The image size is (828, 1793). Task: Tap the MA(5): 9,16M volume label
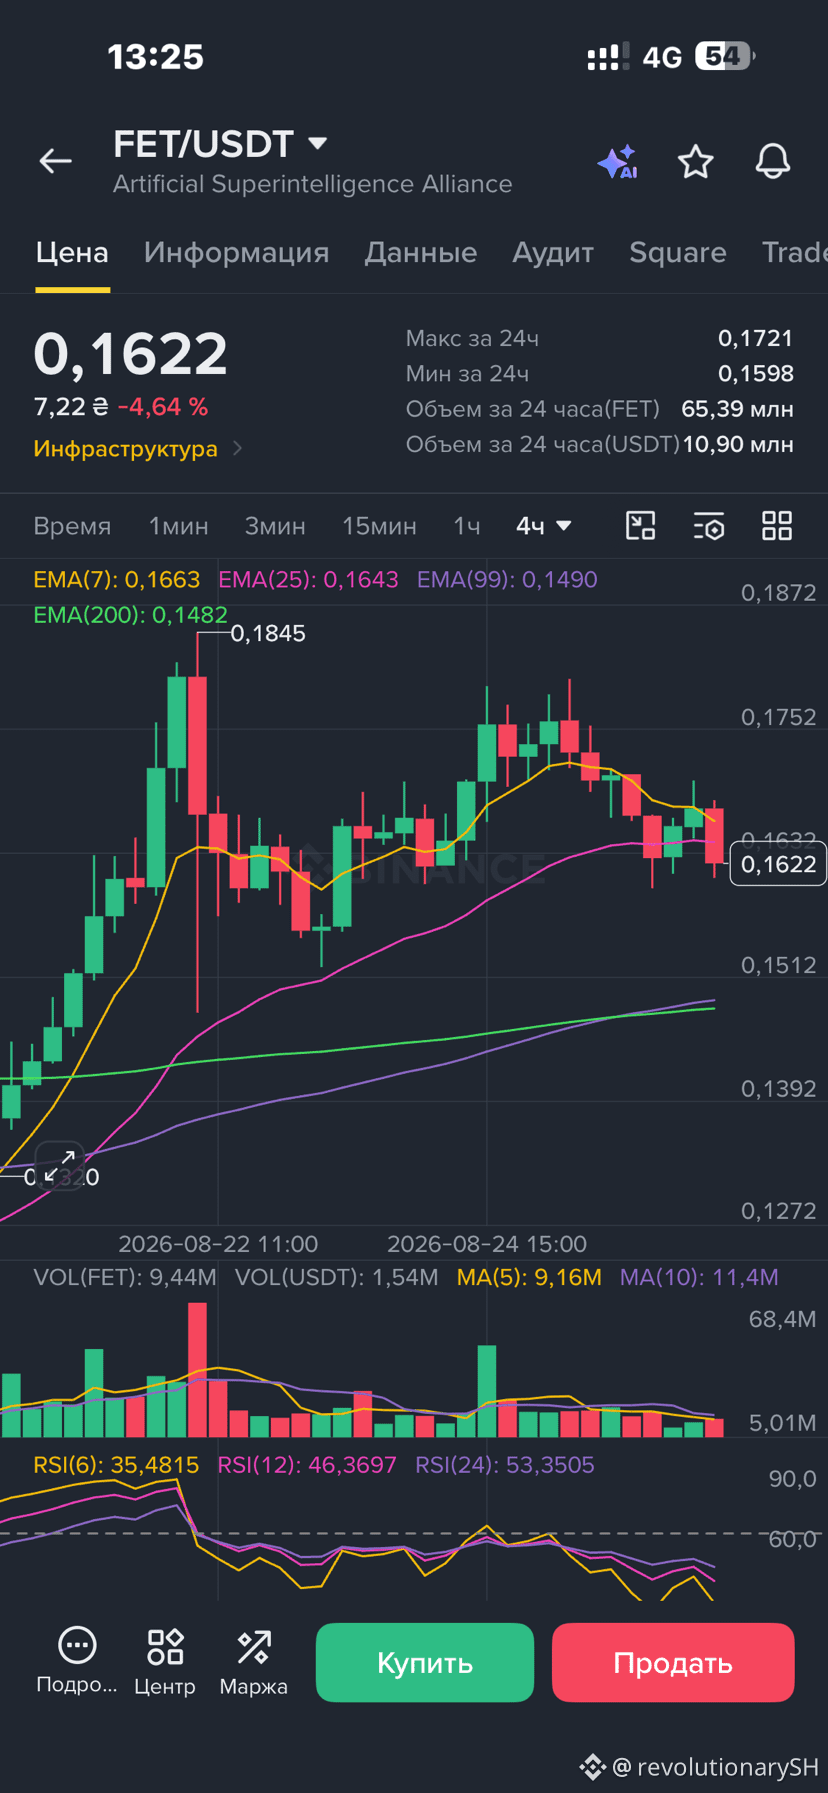click(x=529, y=1277)
